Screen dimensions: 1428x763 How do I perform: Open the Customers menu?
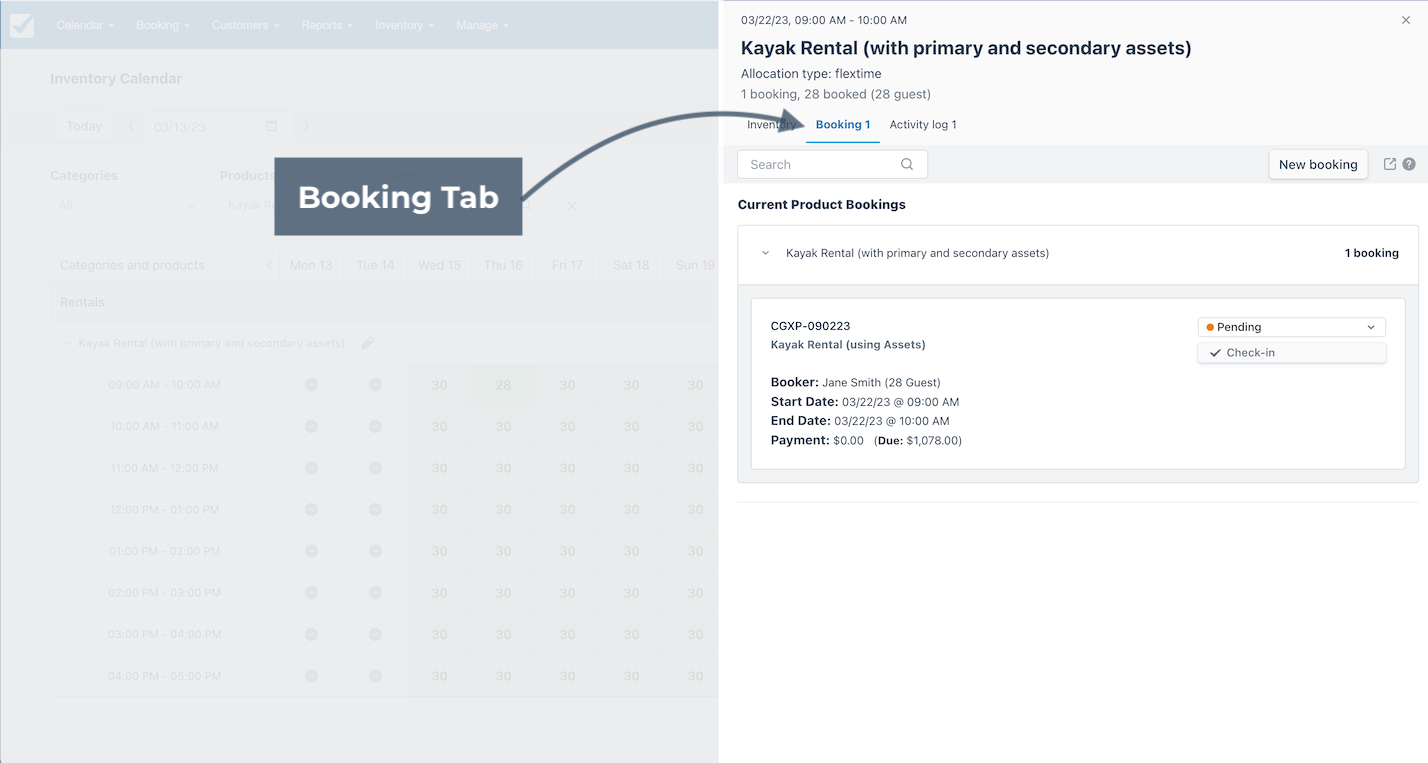(x=245, y=25)
